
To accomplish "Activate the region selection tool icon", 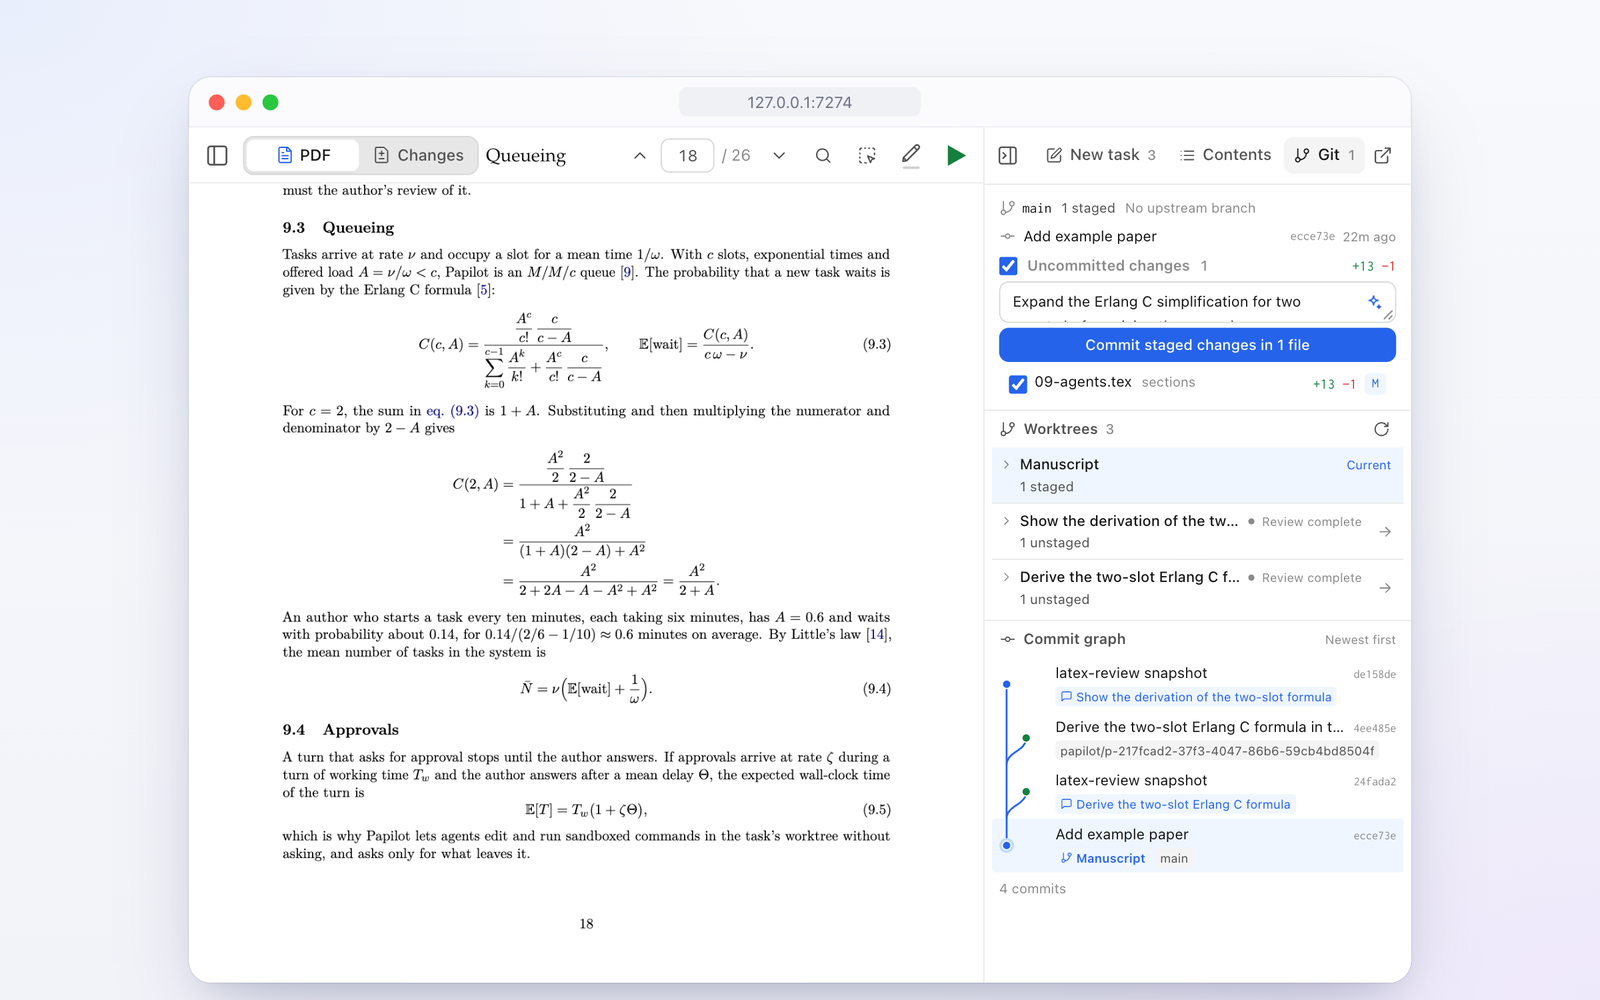I will (x=867, y=155).
